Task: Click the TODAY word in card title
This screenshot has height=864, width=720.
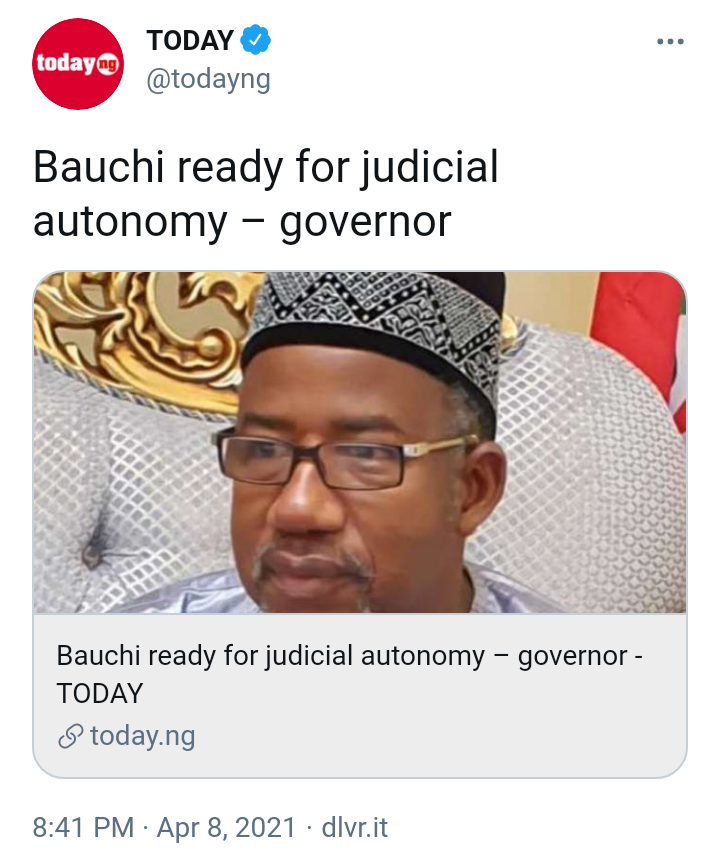Action: [100, 694]
